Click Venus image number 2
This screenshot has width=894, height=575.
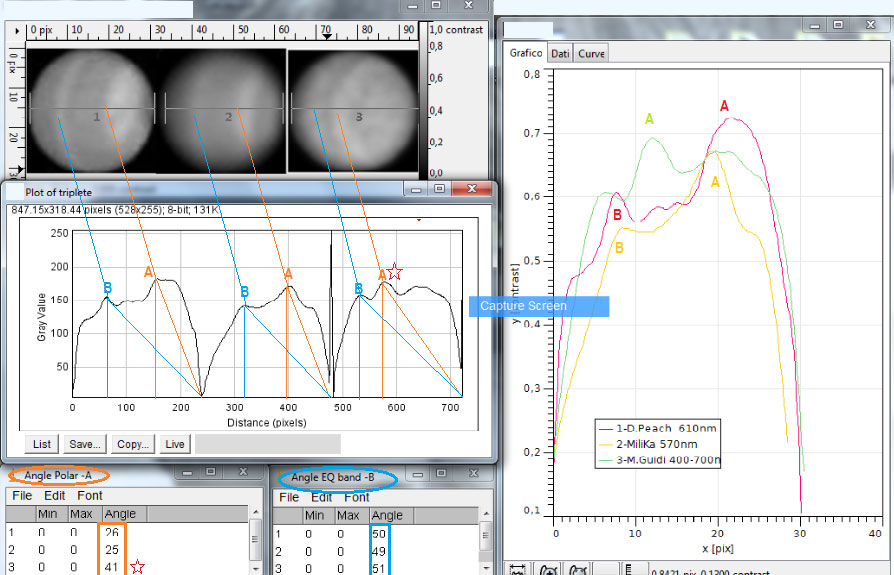coord(222,111)
